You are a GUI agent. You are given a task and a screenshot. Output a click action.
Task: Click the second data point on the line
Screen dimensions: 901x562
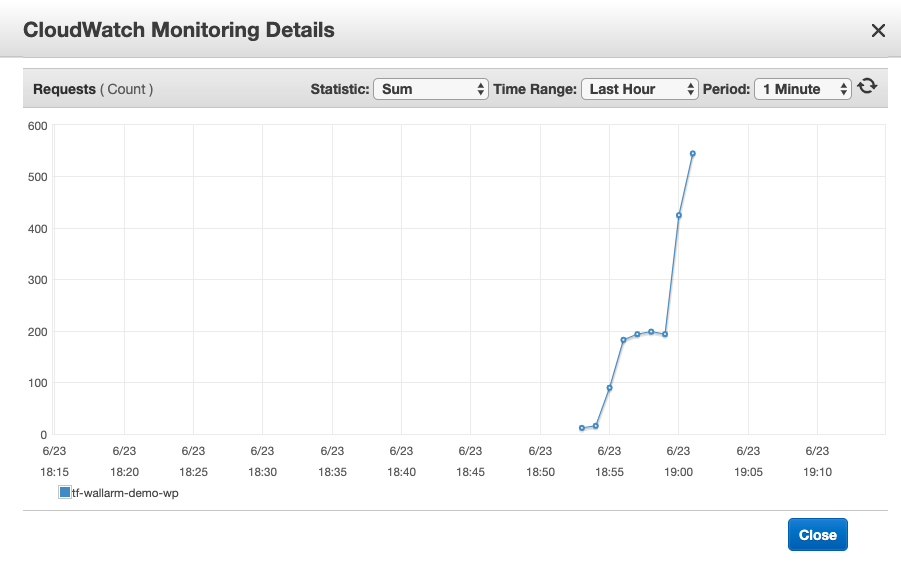point(596,426)
